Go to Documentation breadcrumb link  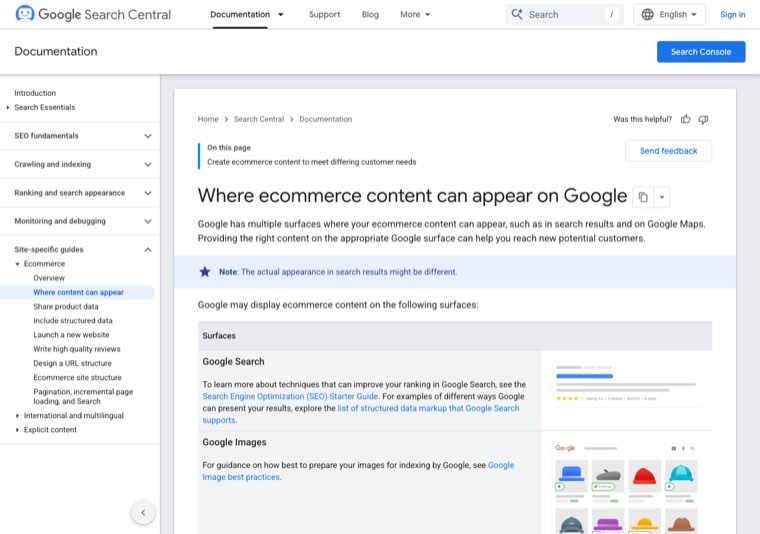(326, 119)
